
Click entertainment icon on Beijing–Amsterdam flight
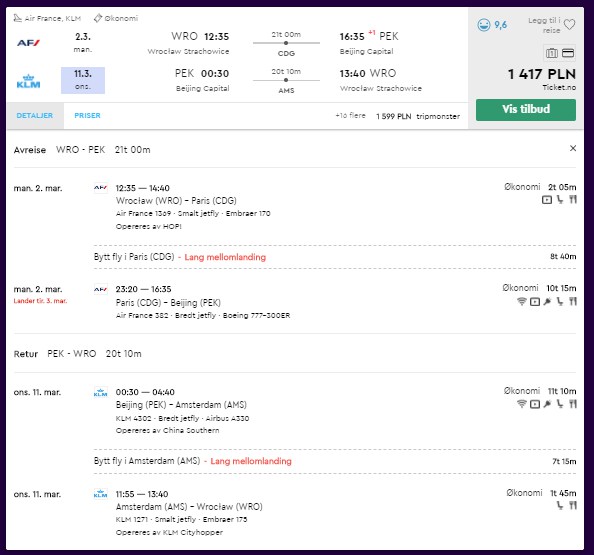tap(535, 404)
